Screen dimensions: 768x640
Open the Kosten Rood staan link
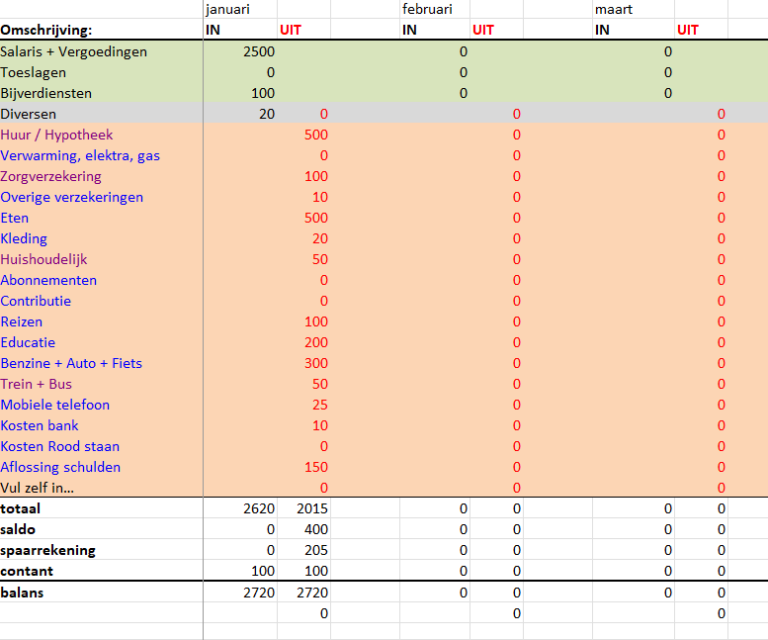pyautogui.click(x=60, y=446)
